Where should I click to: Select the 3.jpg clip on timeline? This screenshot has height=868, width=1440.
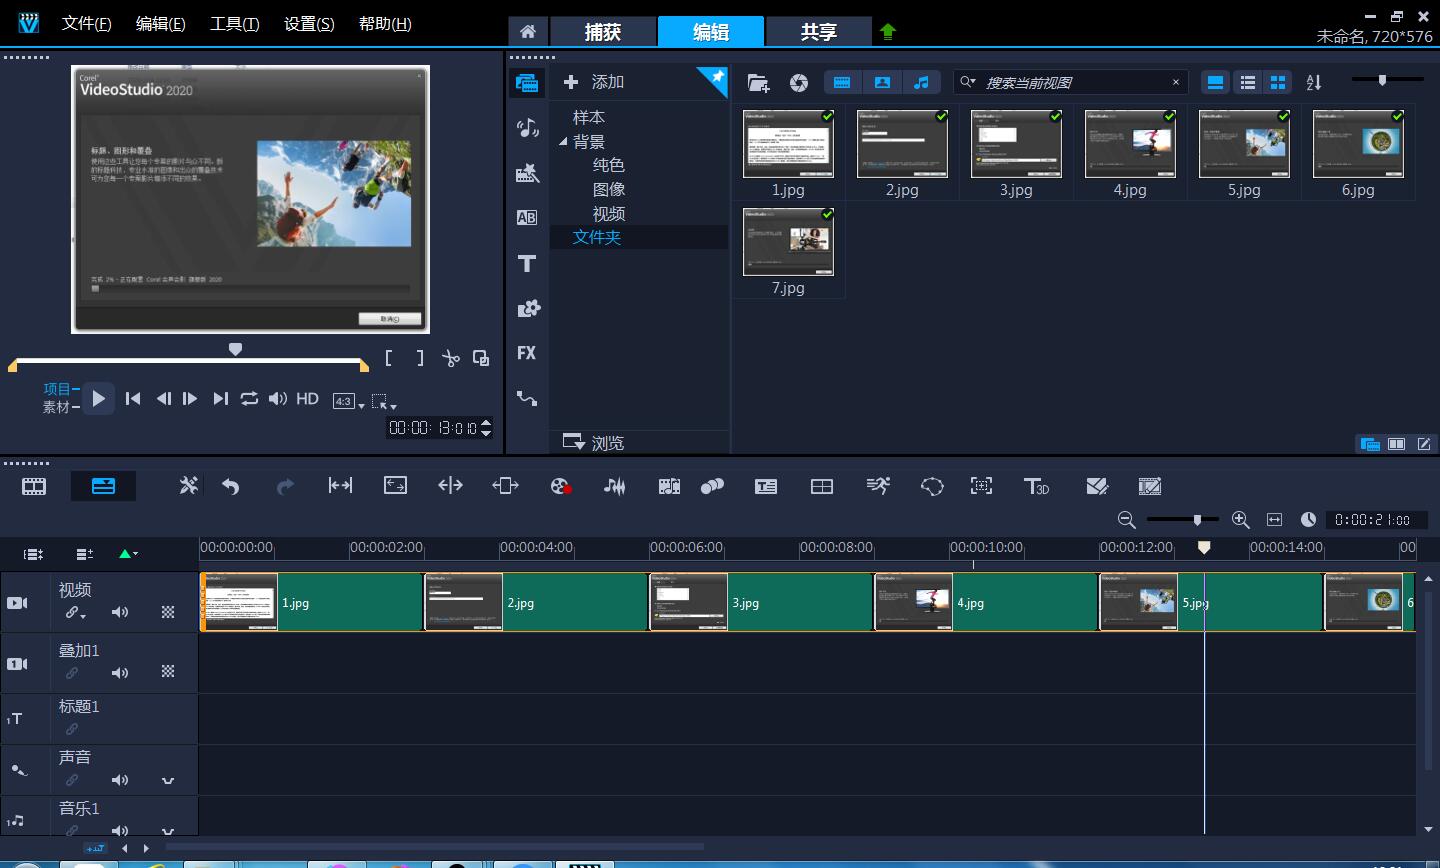(x=762, y=602)
